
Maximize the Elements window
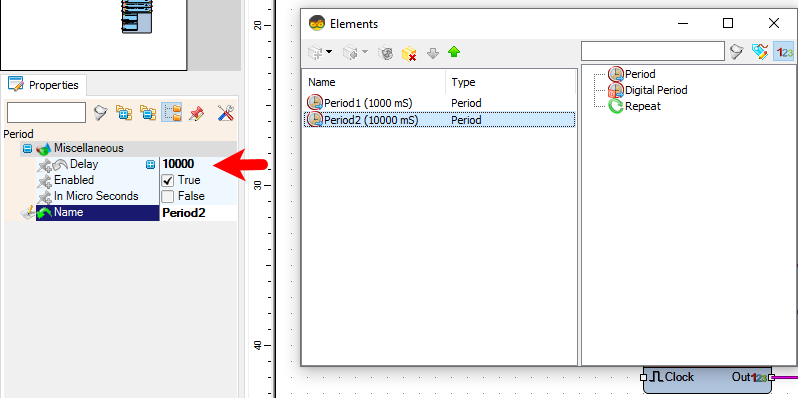[x=728, y=23]
